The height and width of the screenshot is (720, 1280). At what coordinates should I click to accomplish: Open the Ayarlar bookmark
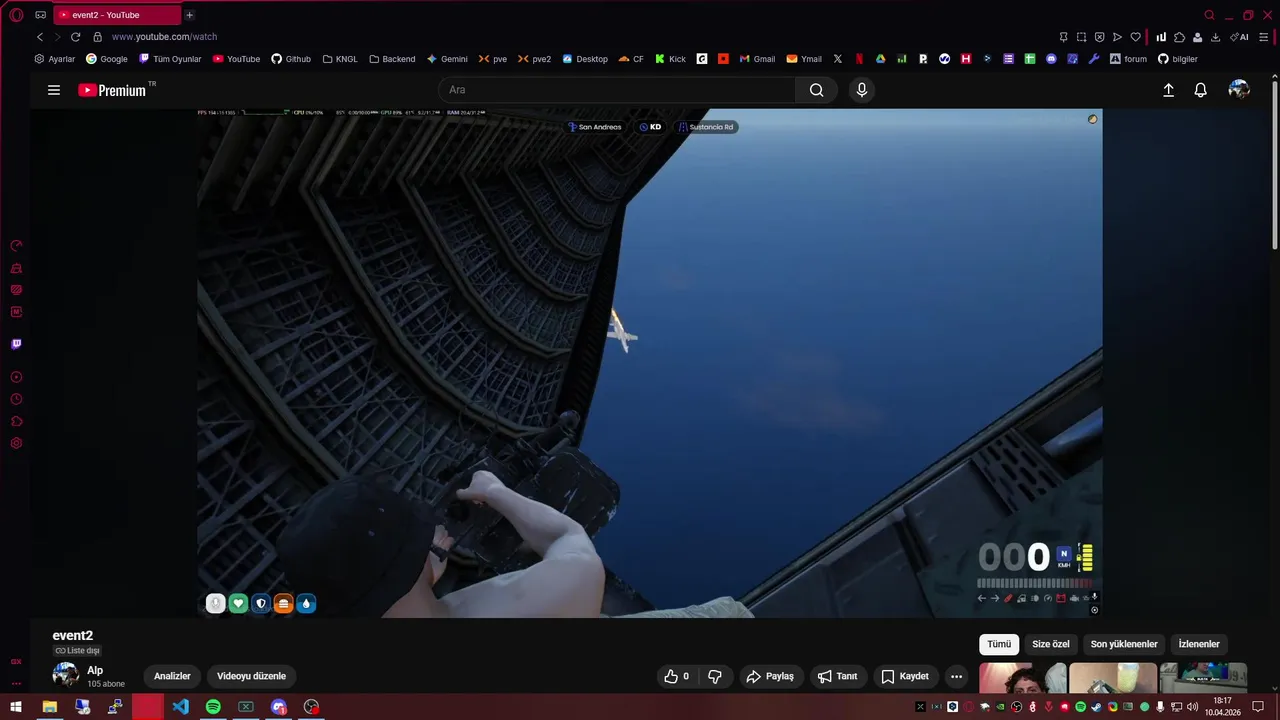tap(55, 59)
